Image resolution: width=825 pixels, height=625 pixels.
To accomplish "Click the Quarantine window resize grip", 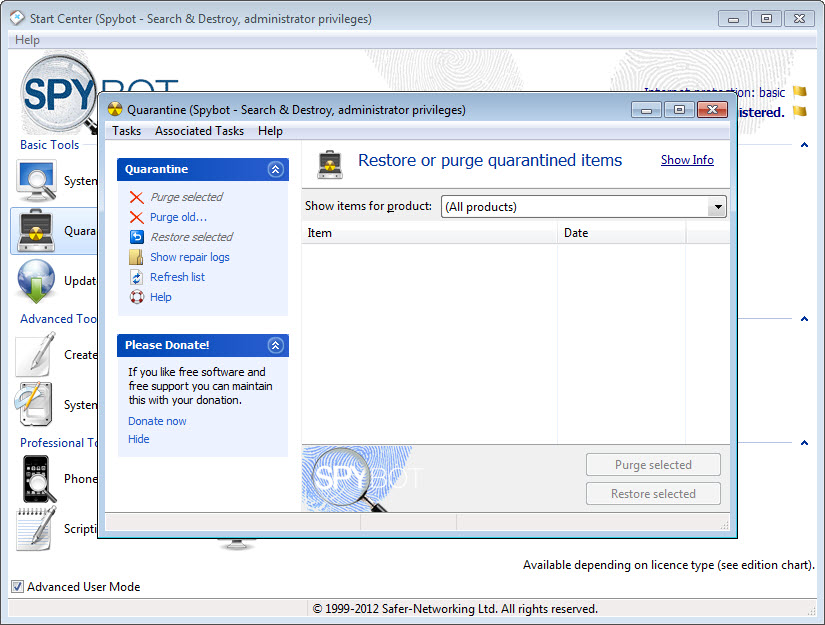I will 725,525.
